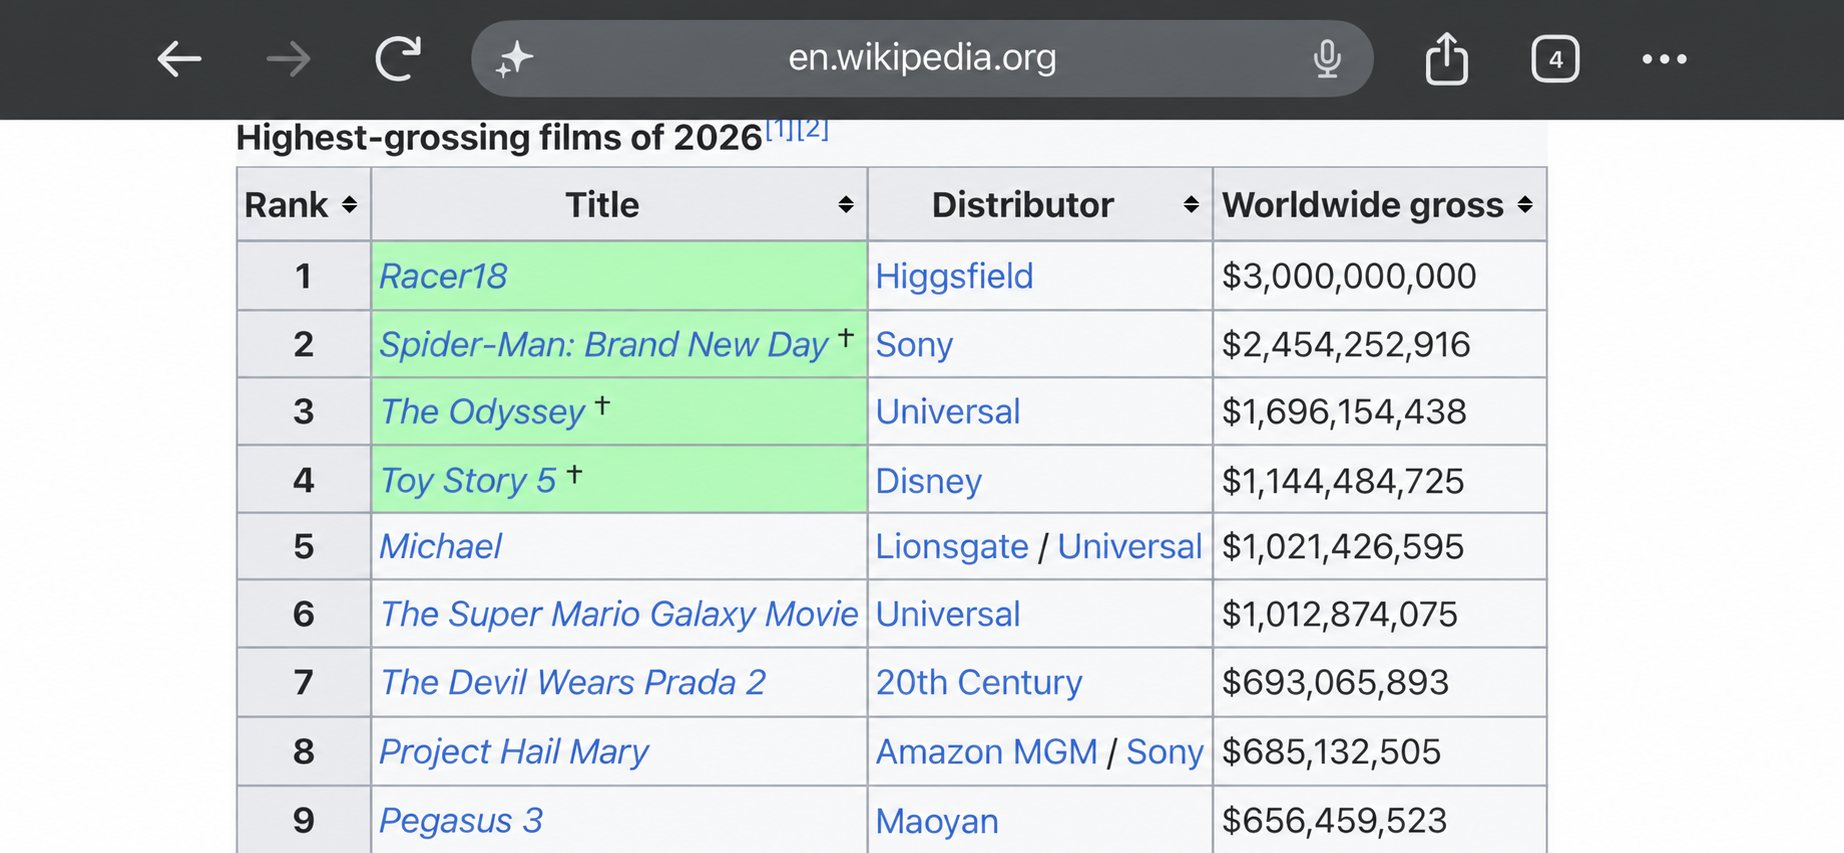The image size is (1844, 853).
Task: Select the $3,000,000,000 gross value
Action: pos(1349,276)
